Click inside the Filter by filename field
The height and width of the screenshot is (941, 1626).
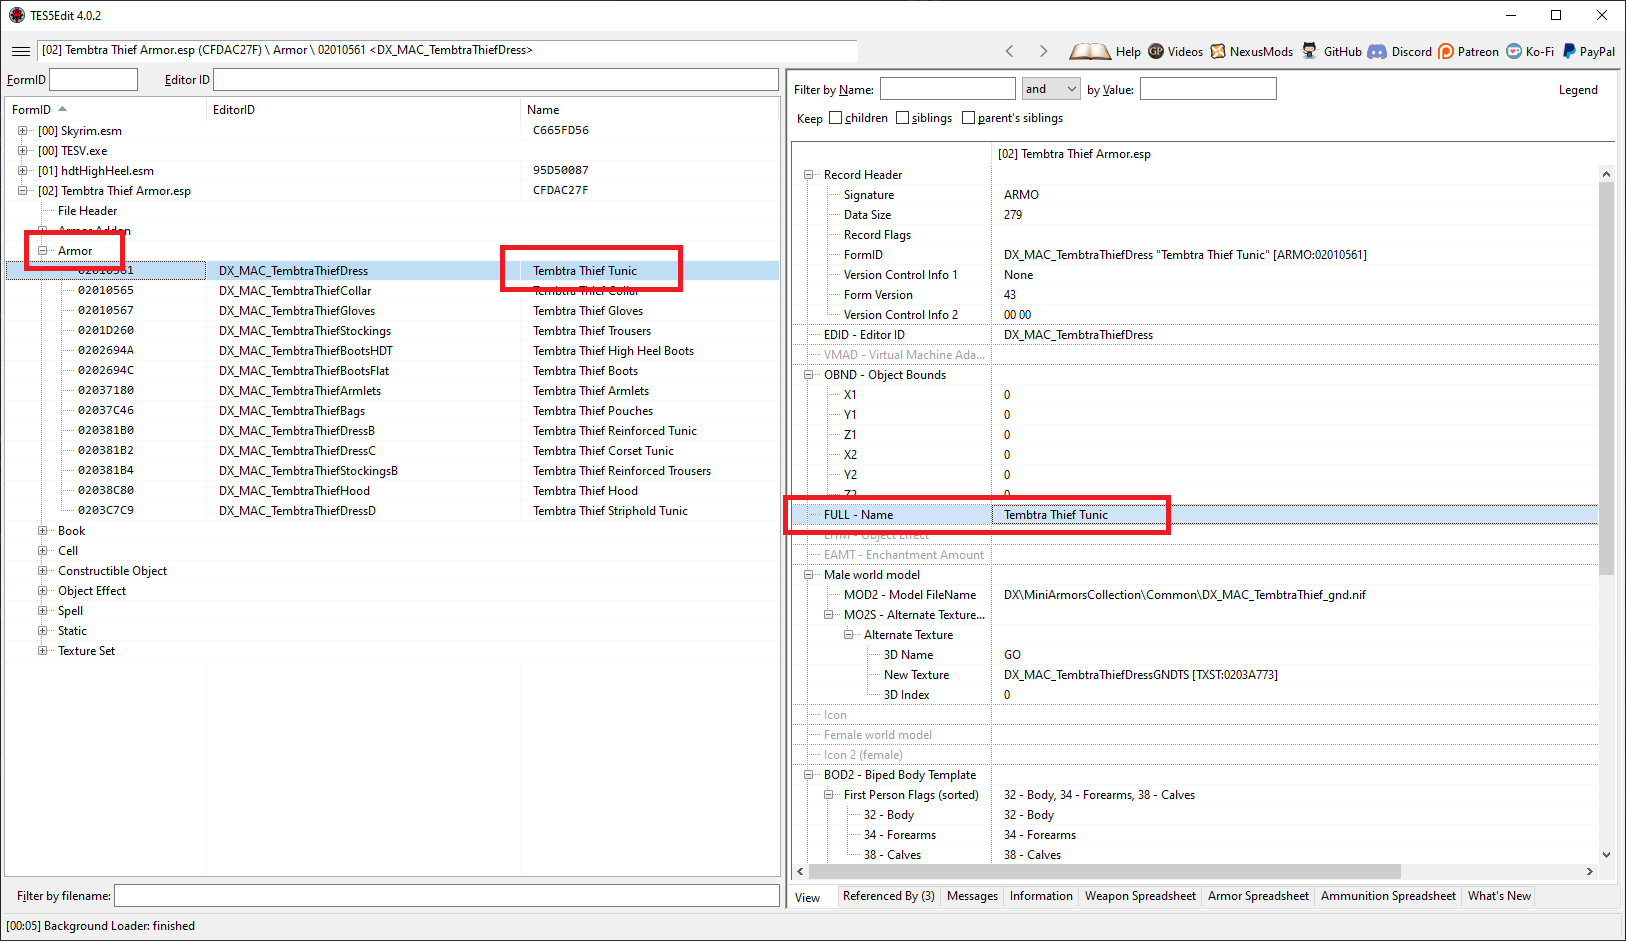[x=445, y=895]
